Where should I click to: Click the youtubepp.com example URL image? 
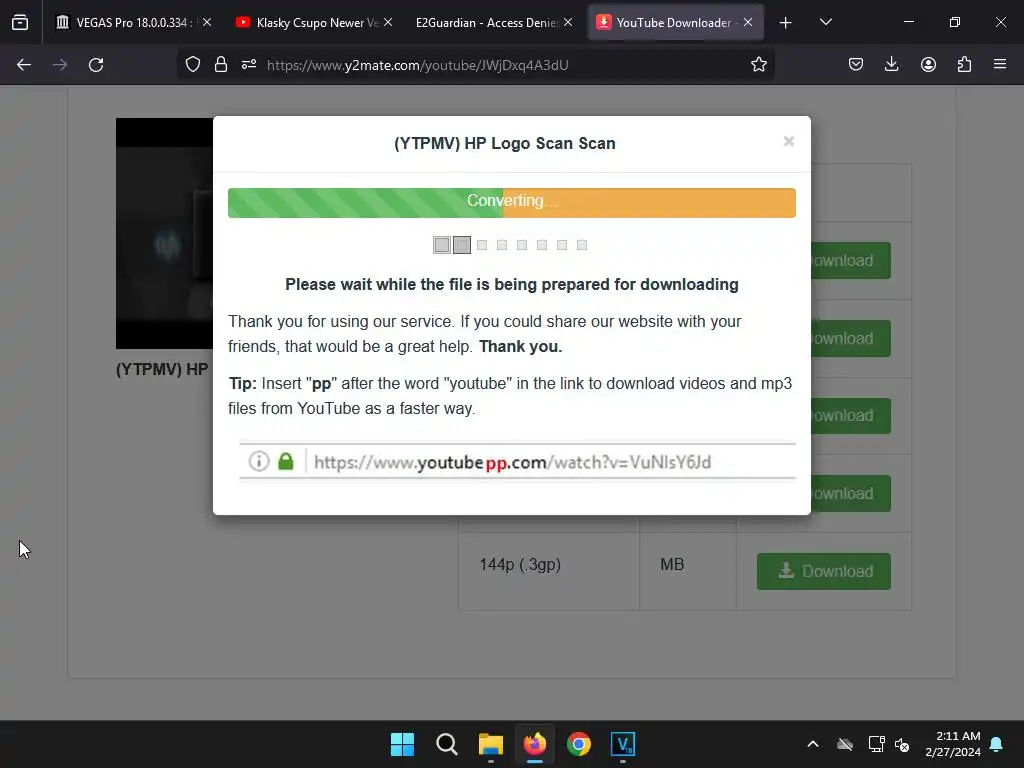(517, 461)
